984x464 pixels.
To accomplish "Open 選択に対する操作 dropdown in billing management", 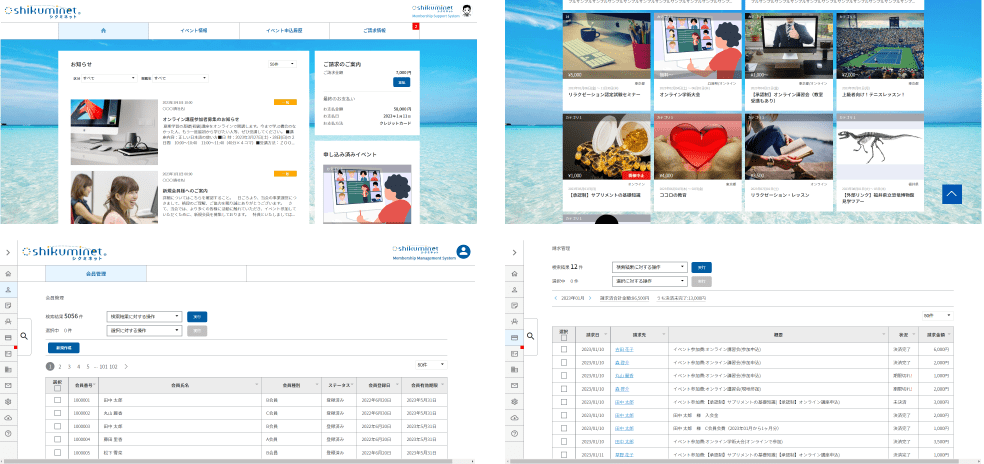I will pyautogui.click(x=648, y=282).
